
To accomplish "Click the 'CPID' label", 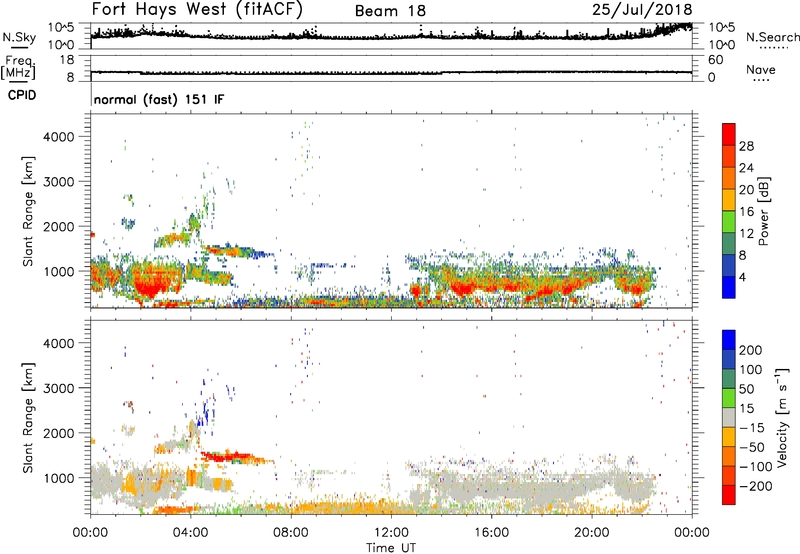I will coord(22,95).
